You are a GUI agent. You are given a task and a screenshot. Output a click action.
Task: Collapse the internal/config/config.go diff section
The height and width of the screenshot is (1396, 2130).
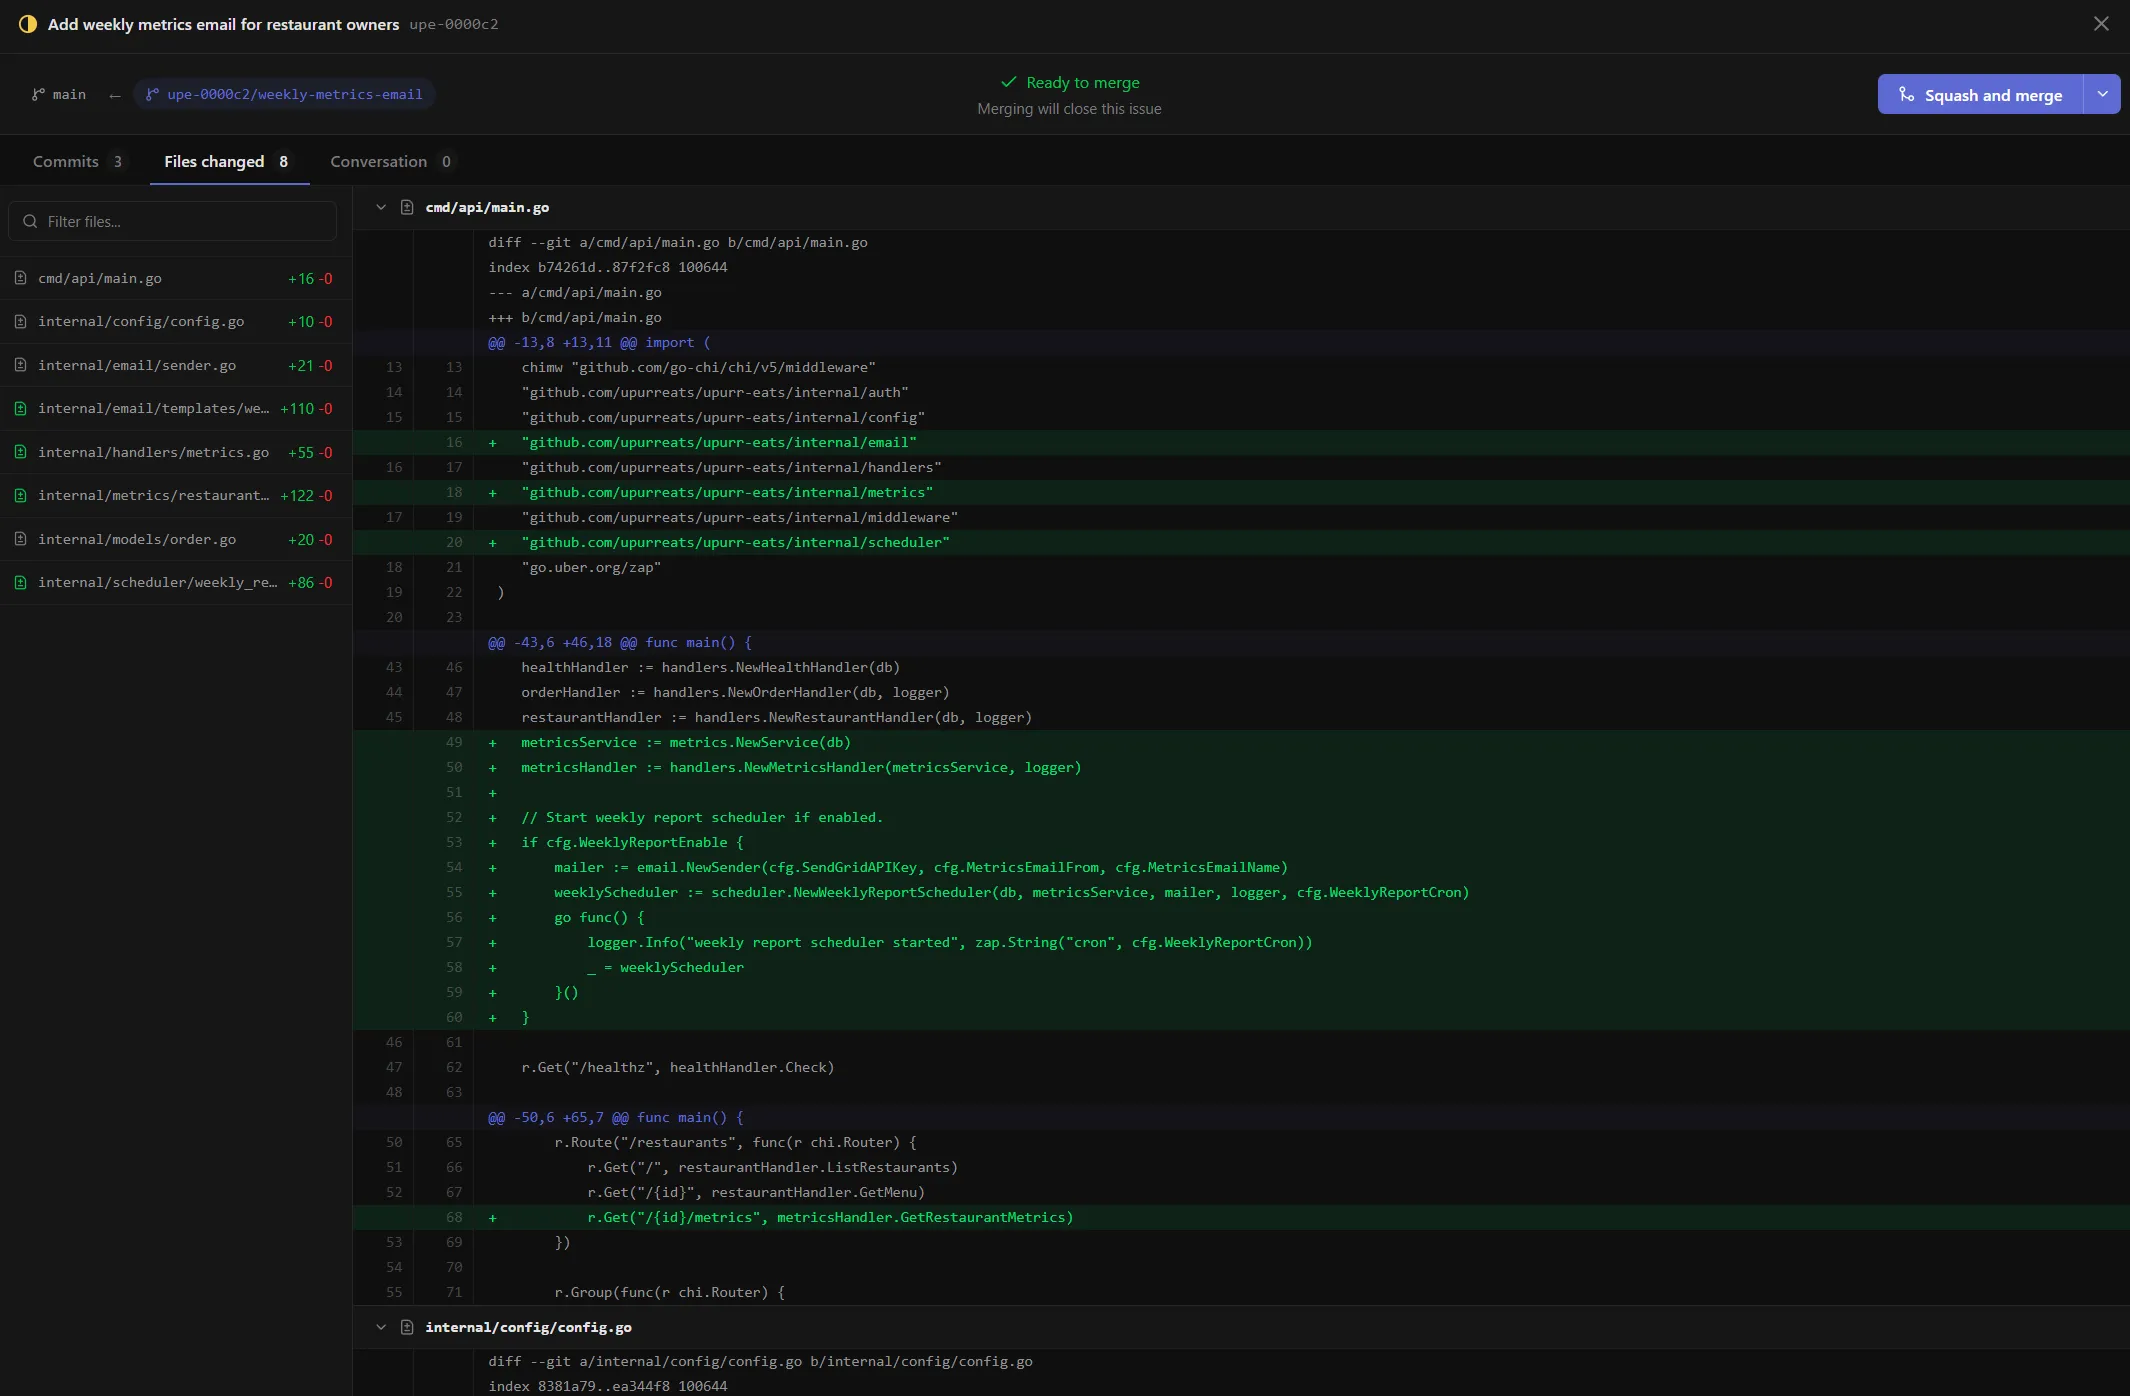click(381, 1327)
